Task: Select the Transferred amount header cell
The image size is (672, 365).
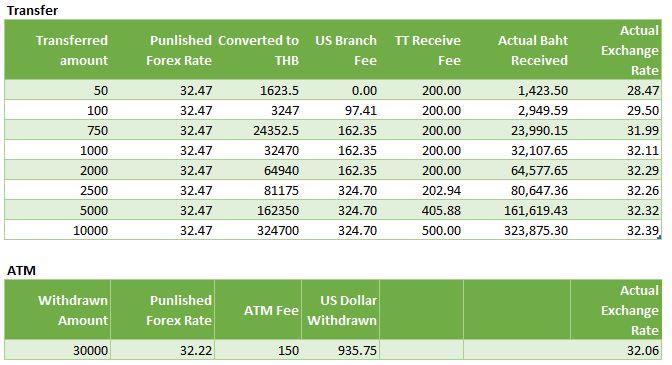Action: [x=57, y=50]
